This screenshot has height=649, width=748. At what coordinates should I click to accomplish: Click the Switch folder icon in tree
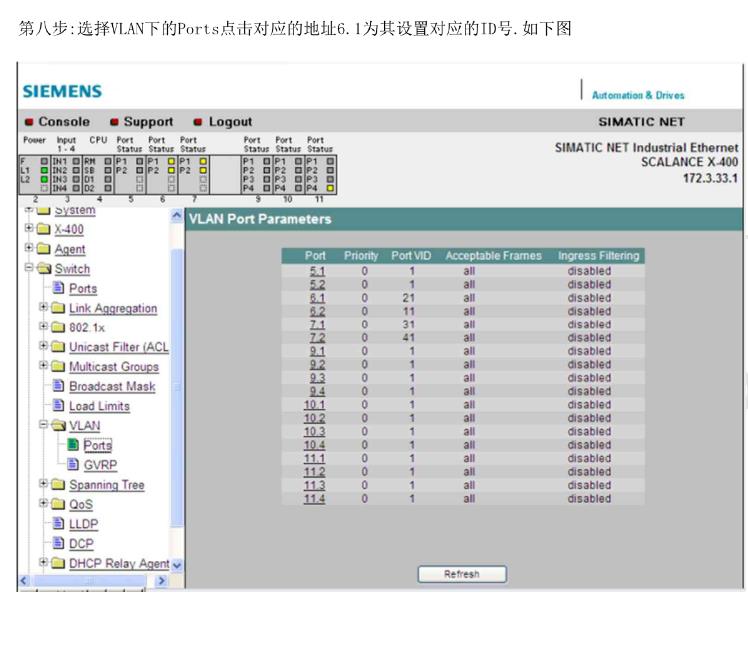tap(44, 269)
